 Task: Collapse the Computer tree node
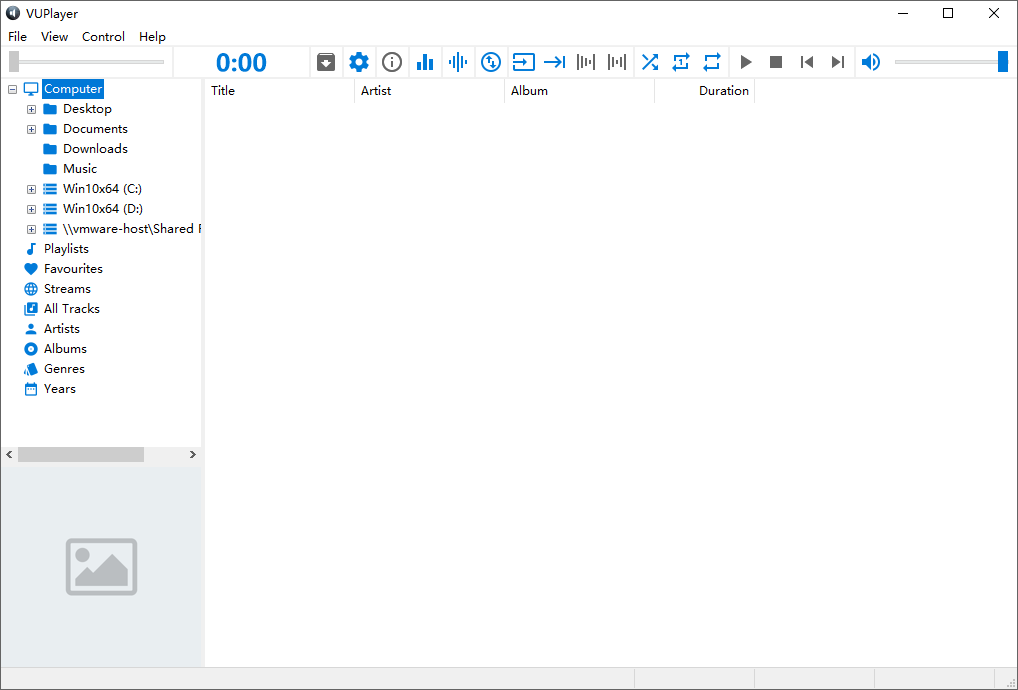coord(12,89)
